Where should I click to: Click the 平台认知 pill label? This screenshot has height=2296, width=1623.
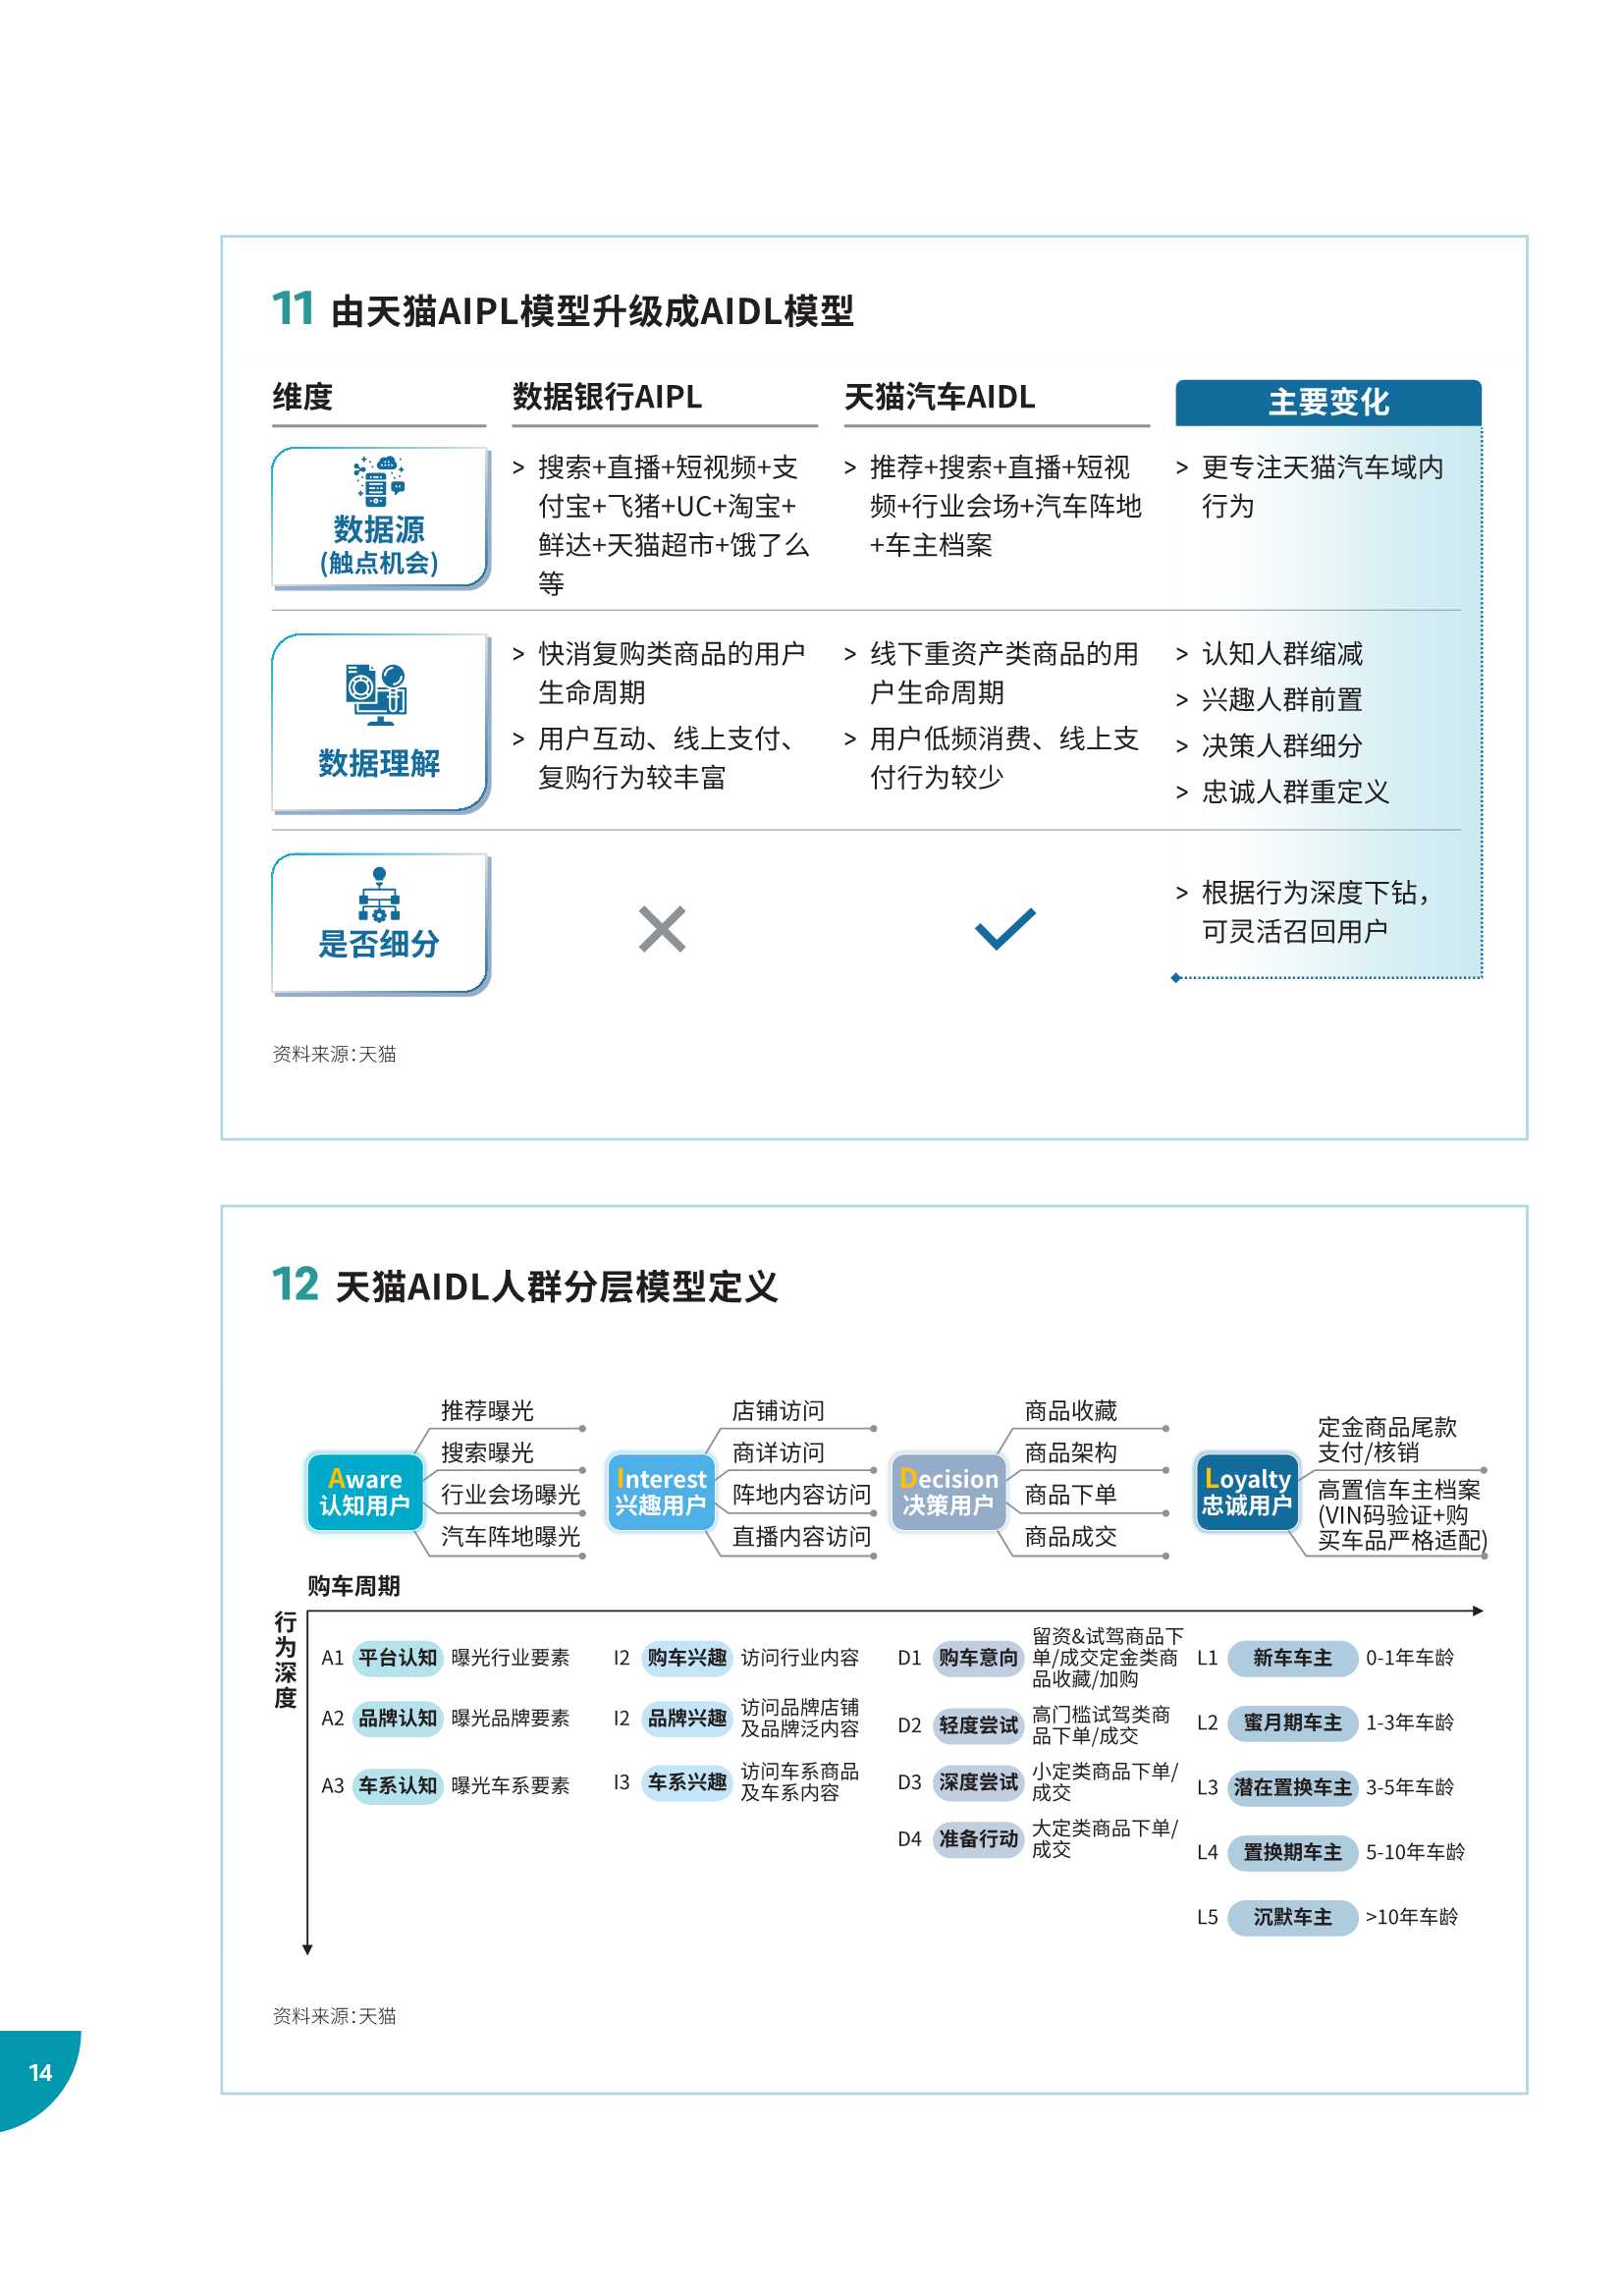(x=398, y=1657)
